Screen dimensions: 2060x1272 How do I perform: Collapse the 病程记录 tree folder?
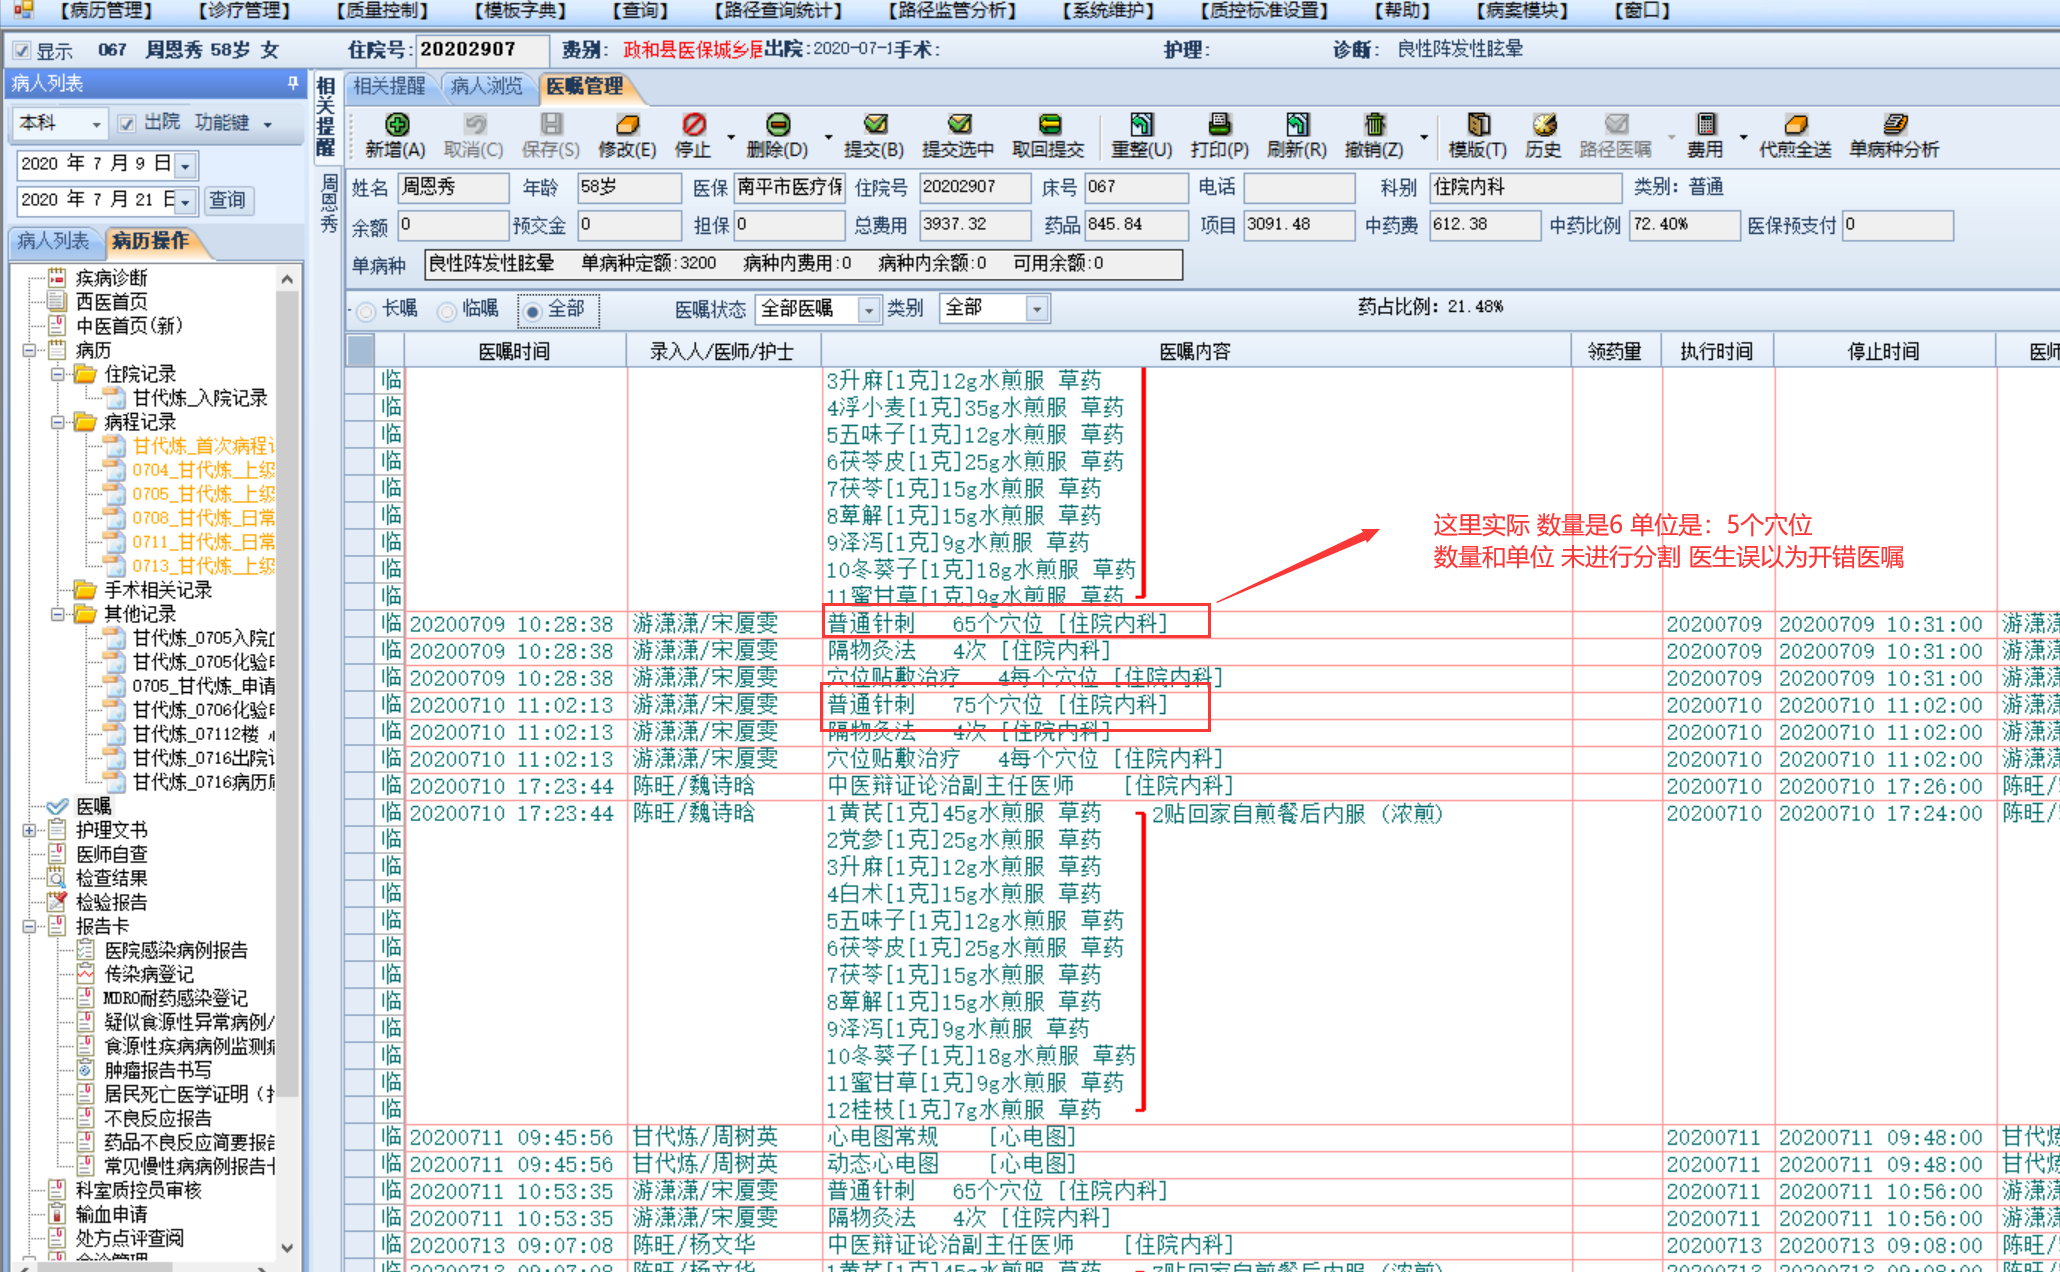click(x=58, y=422)
